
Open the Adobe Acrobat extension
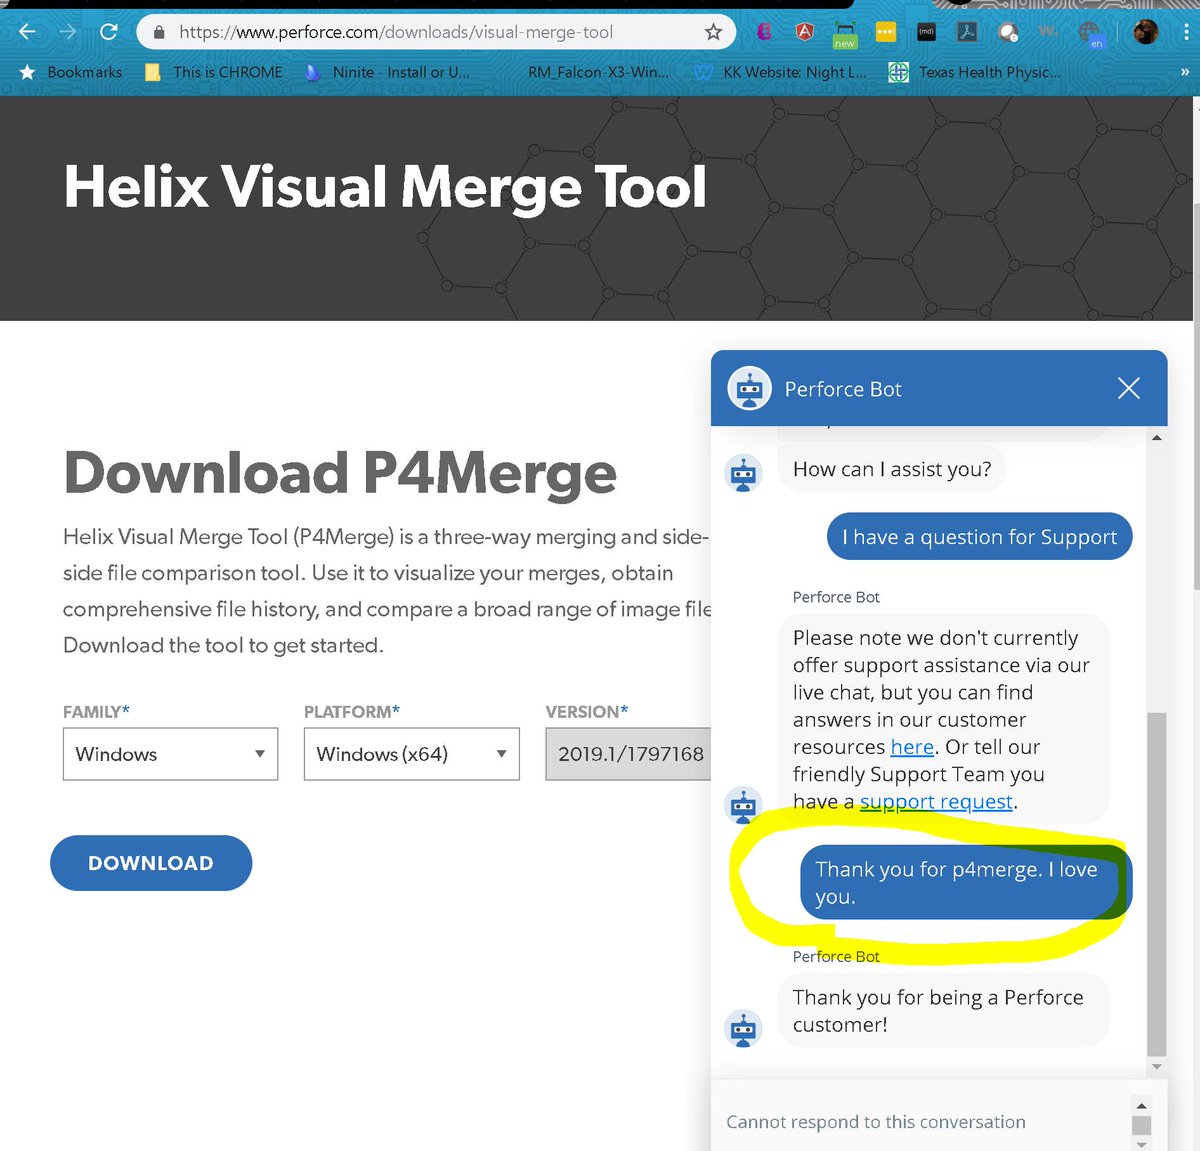967,32
